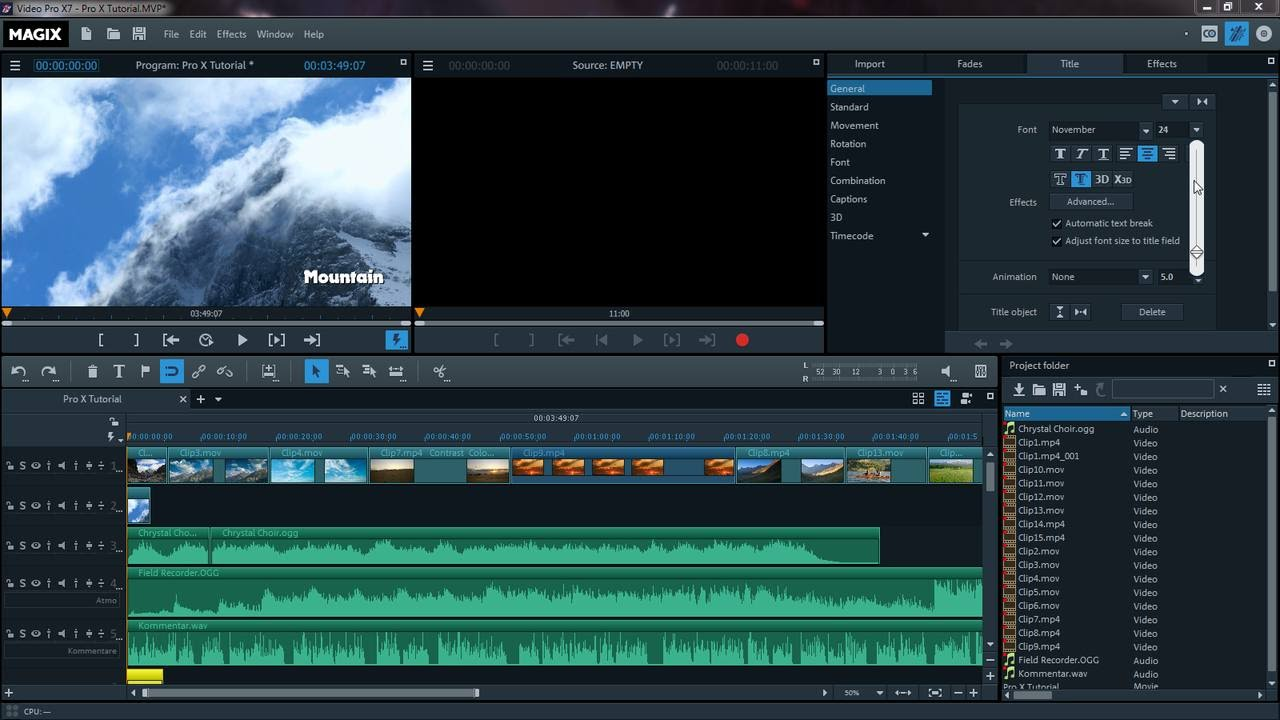Select Captions in title category list
Viewport: 1280px width, 720px height.
[x=848, y=199]
